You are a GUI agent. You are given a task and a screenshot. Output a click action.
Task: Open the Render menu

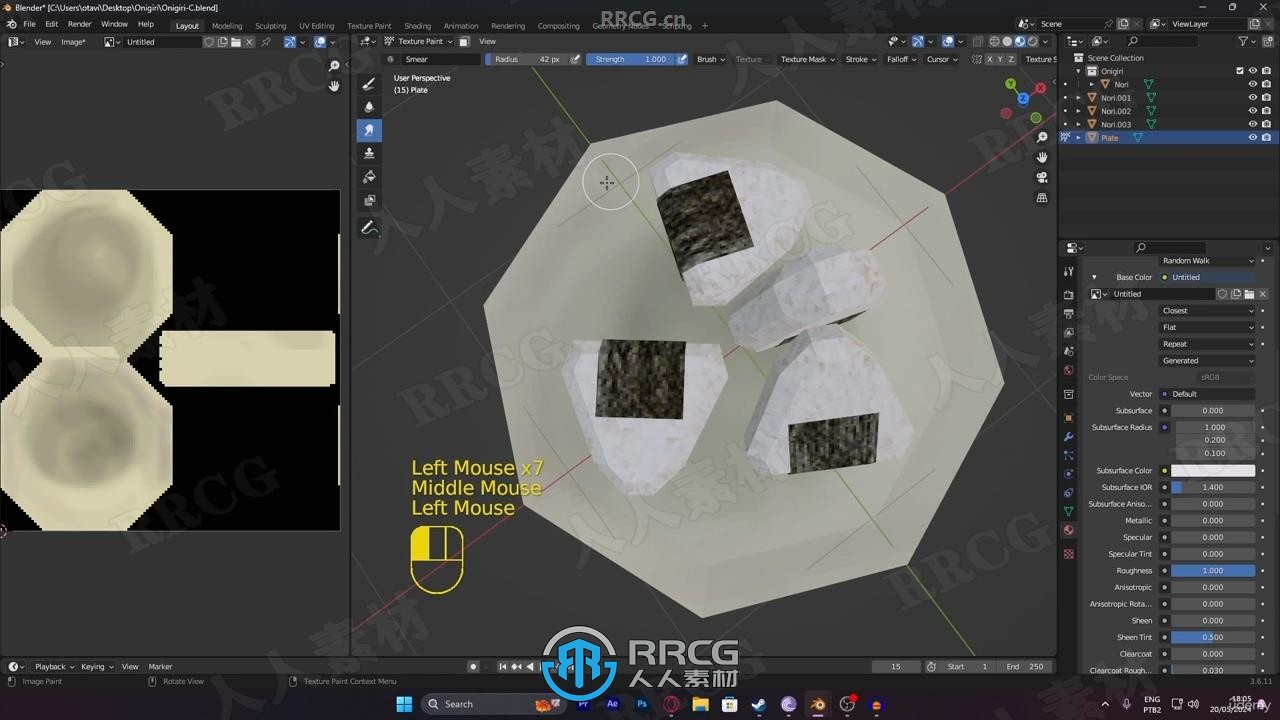(x=79, y=24)
